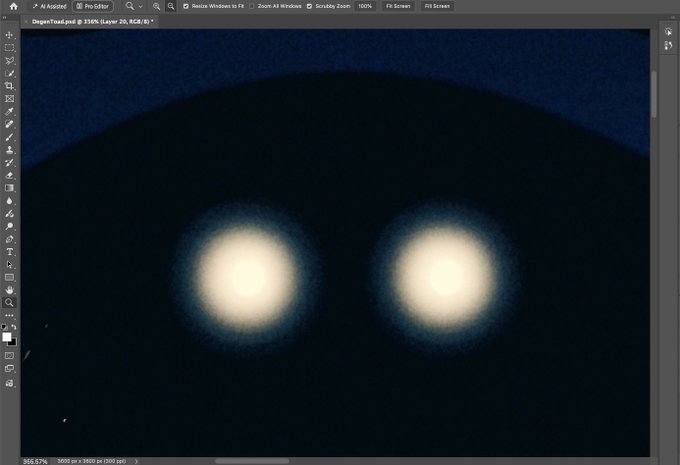Change the screen mode
This screenshot has width=680, height=465.
pyautogui.click(x=9, y=369)
